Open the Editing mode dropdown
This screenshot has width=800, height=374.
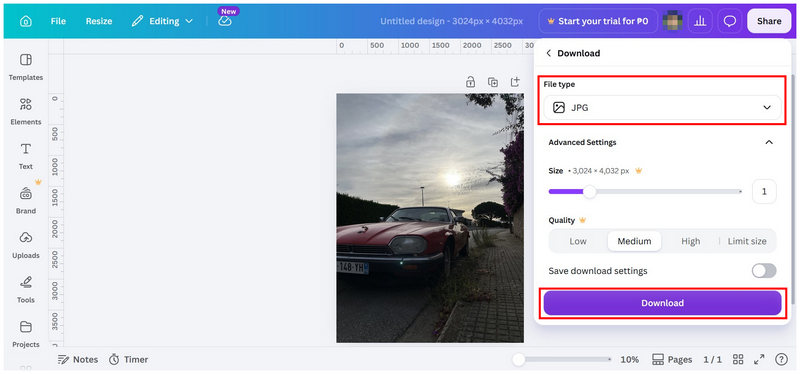(x=162, y=21)
